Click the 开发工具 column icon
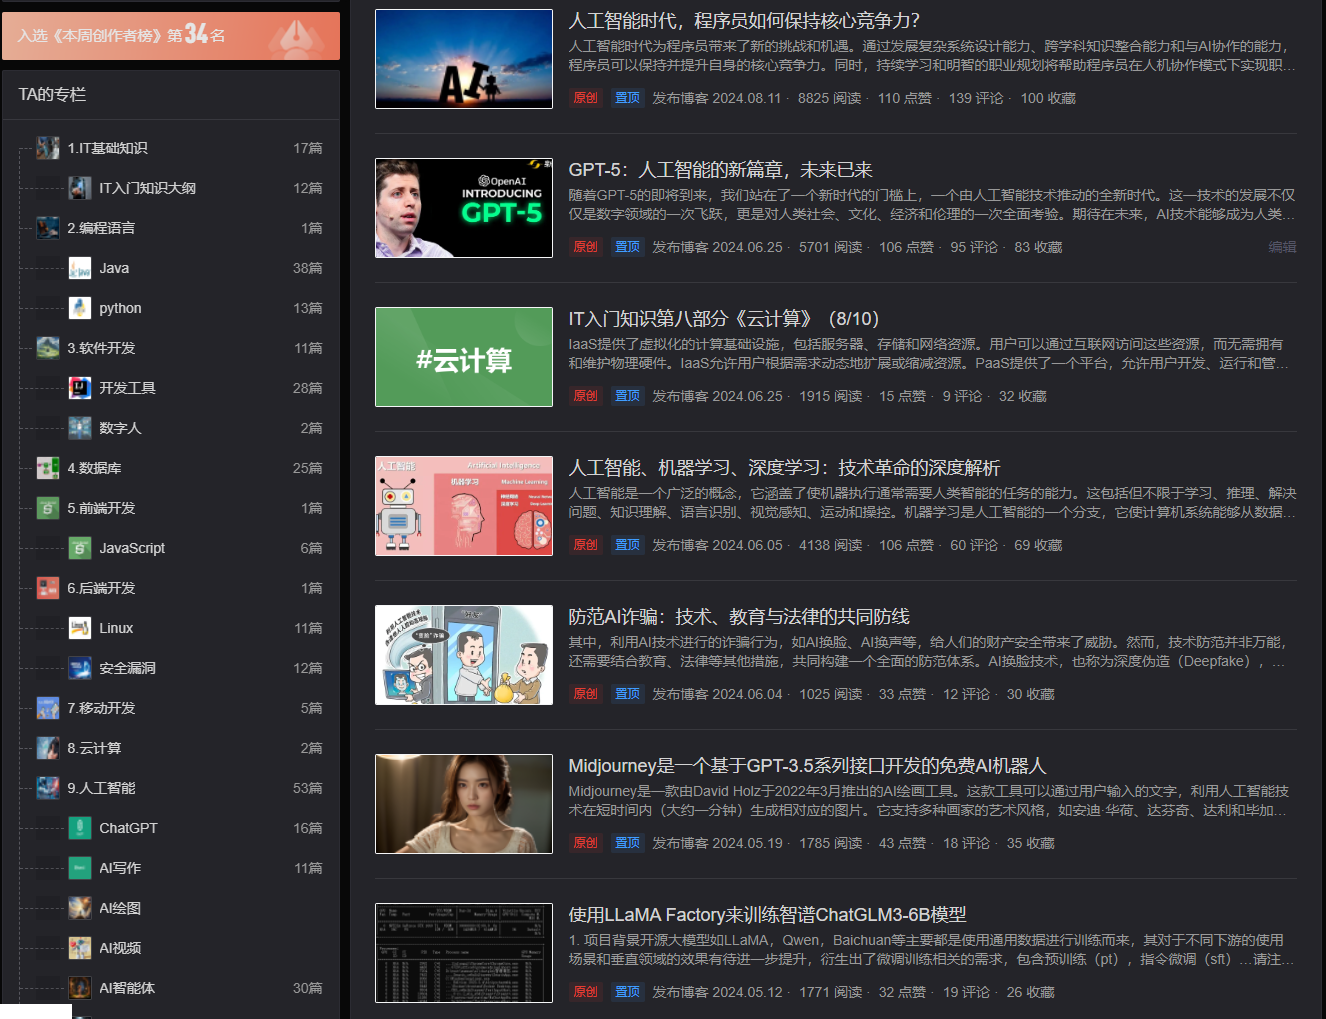This screenshot has width=1326, height=1019. point(80,388)
